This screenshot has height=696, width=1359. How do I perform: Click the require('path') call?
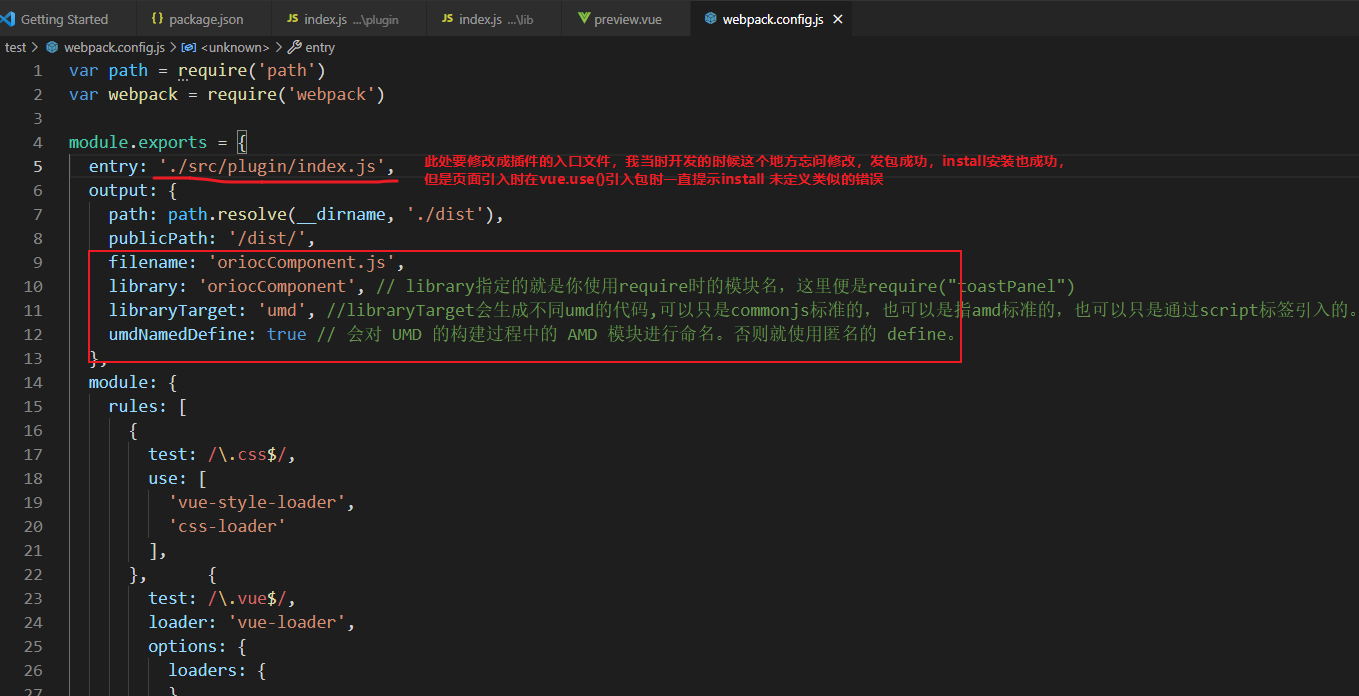[x=252, y=71]
